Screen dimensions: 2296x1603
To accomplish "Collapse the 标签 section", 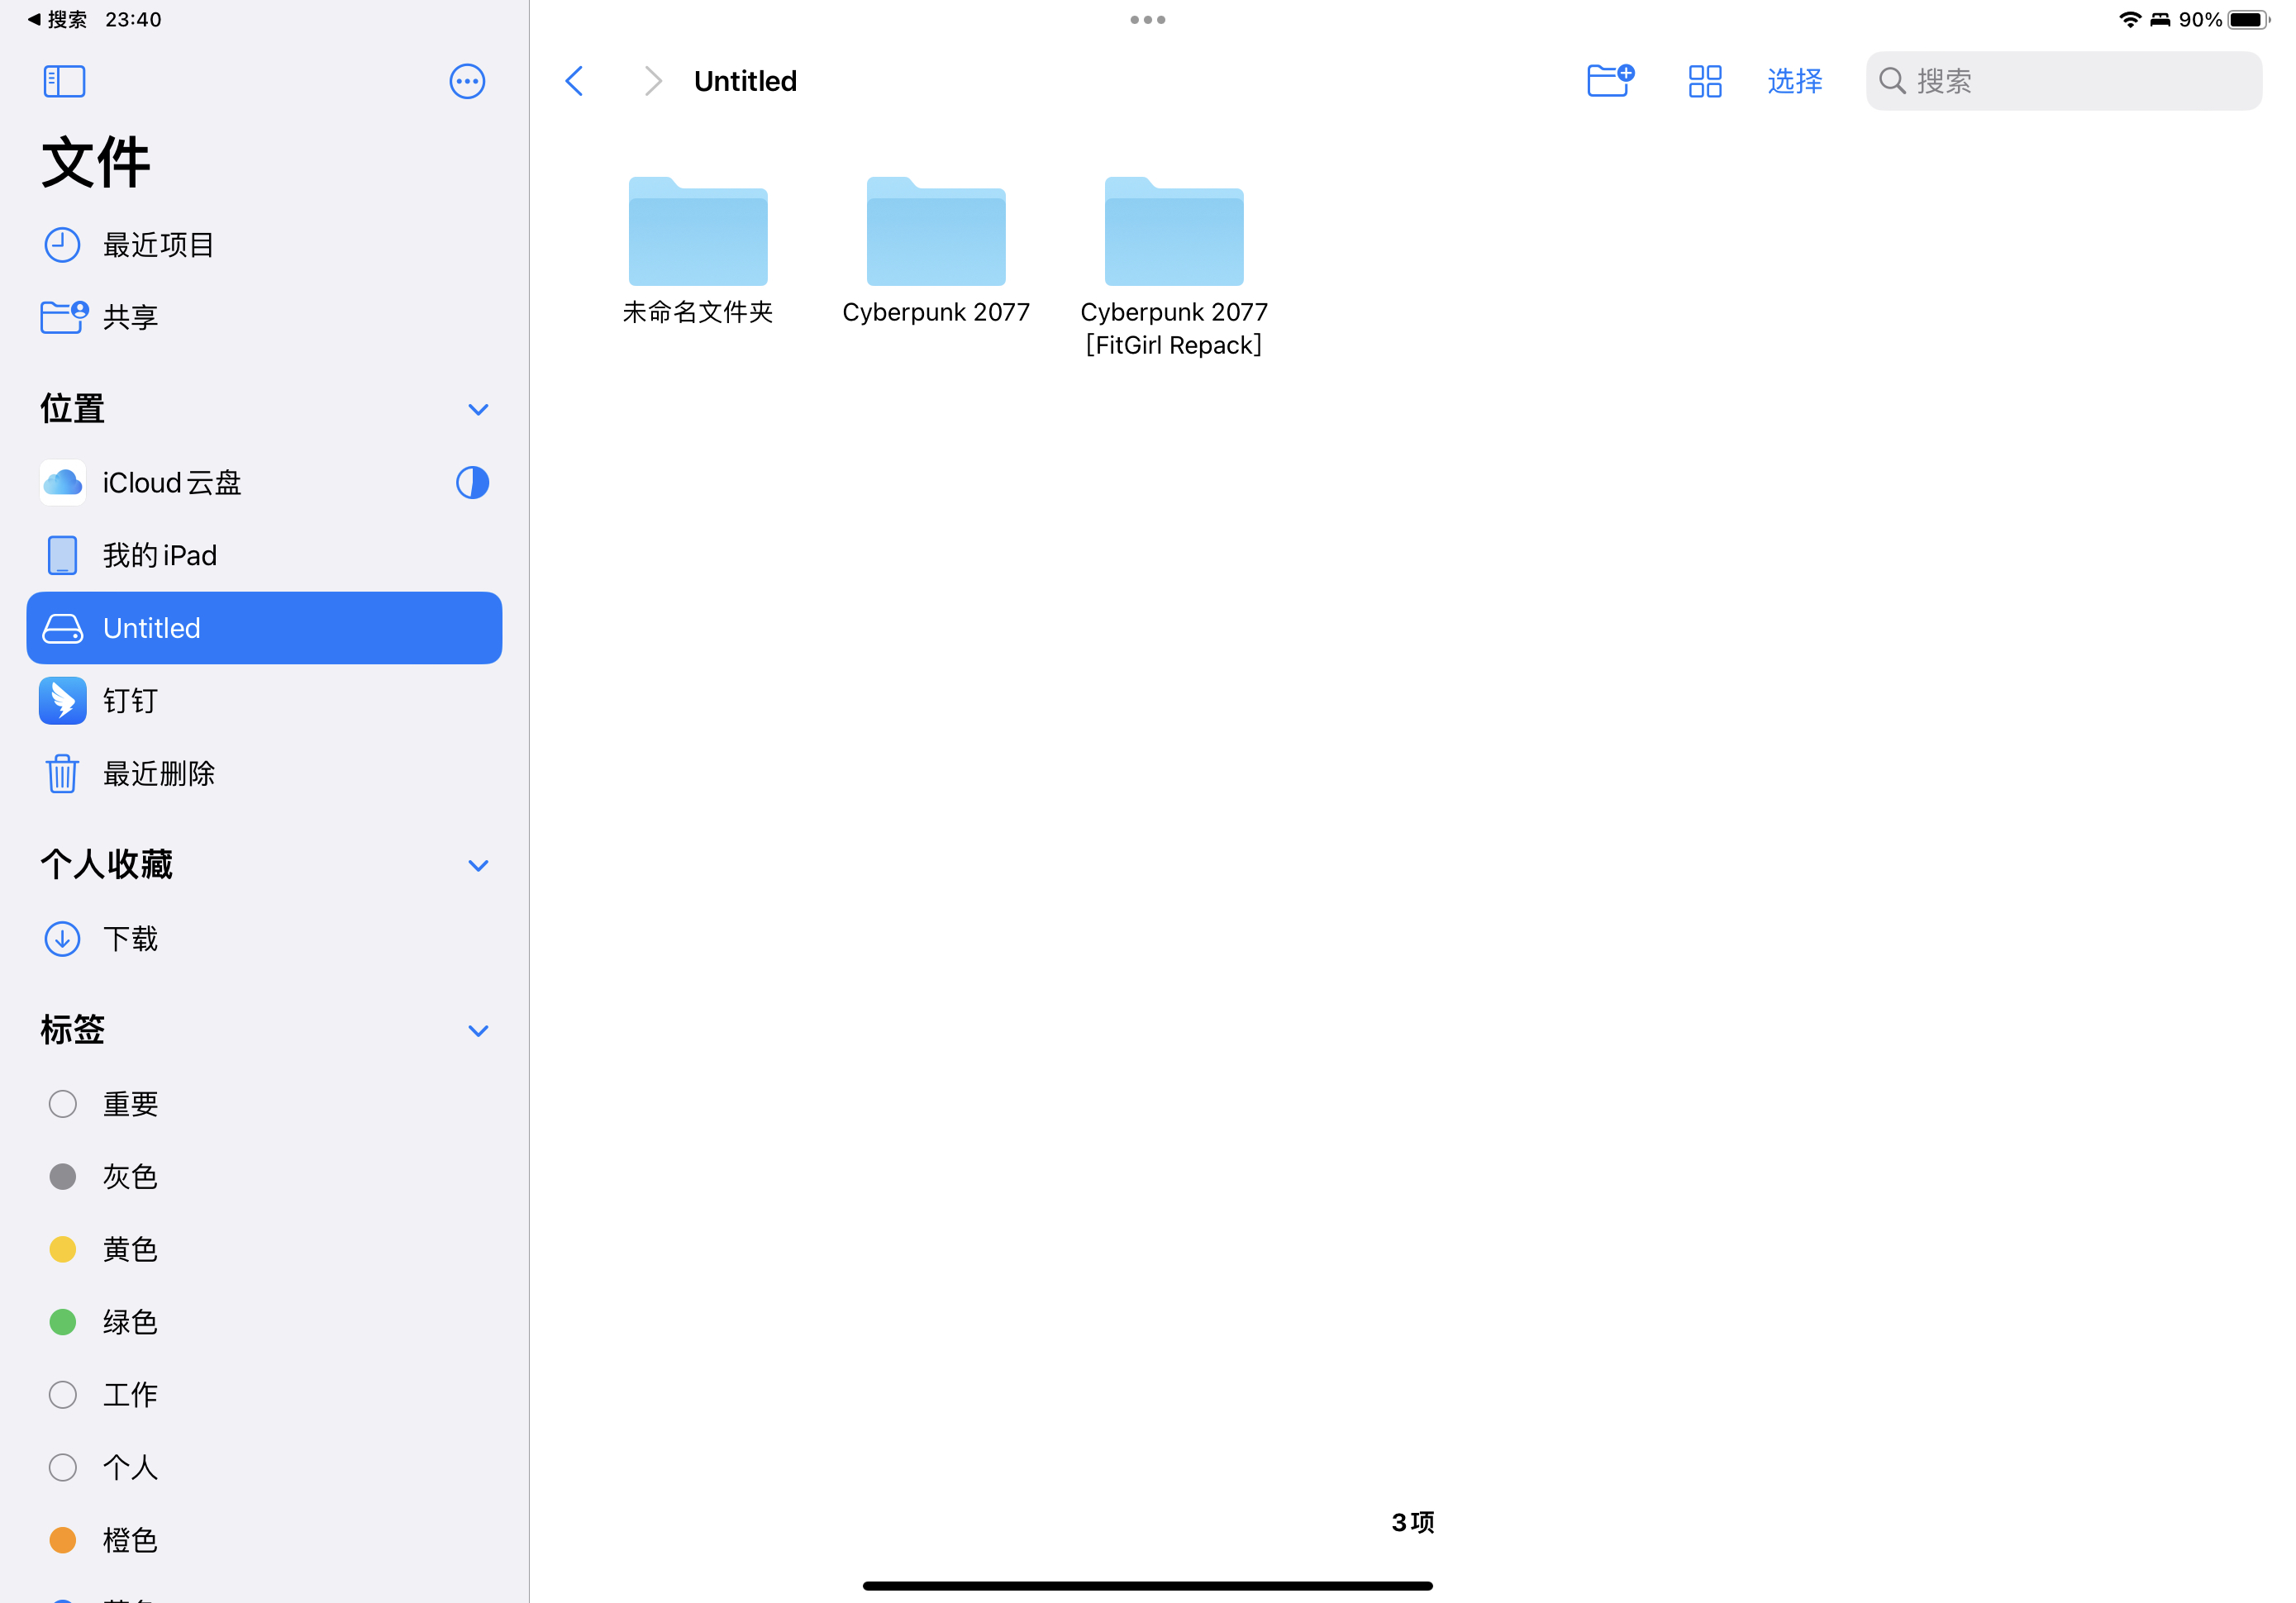I will 478,1031.
